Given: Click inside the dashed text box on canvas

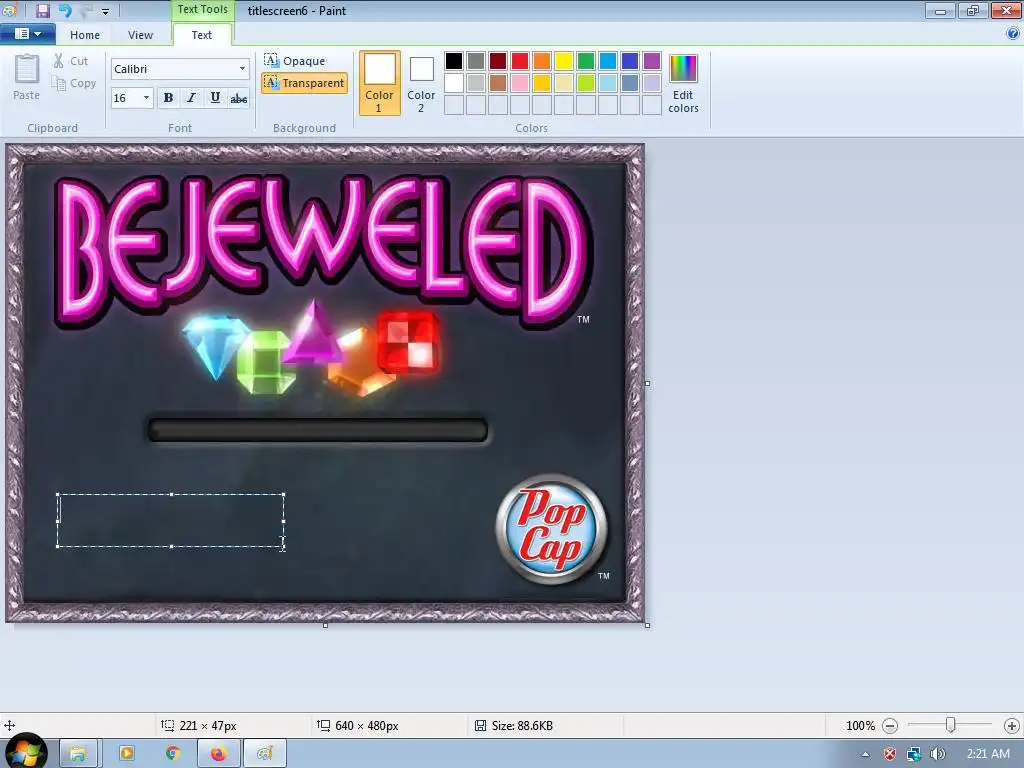Looking at the screenshot, I should [x=170, y=520].
